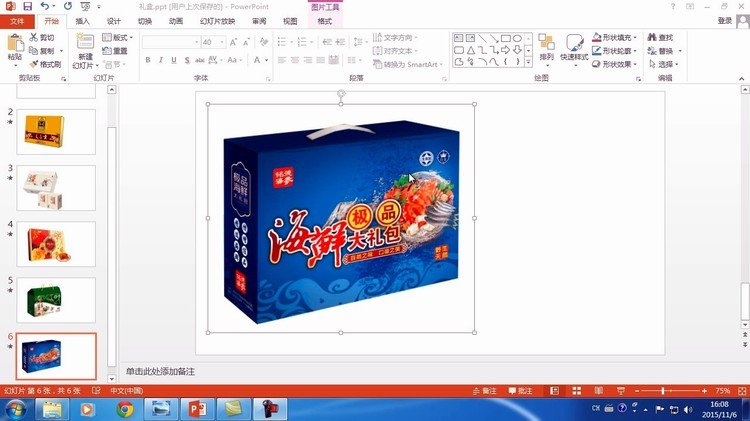Open Chrome from the Windows taskbar
The height and width of the screenshot is (421, 750).
125,410
